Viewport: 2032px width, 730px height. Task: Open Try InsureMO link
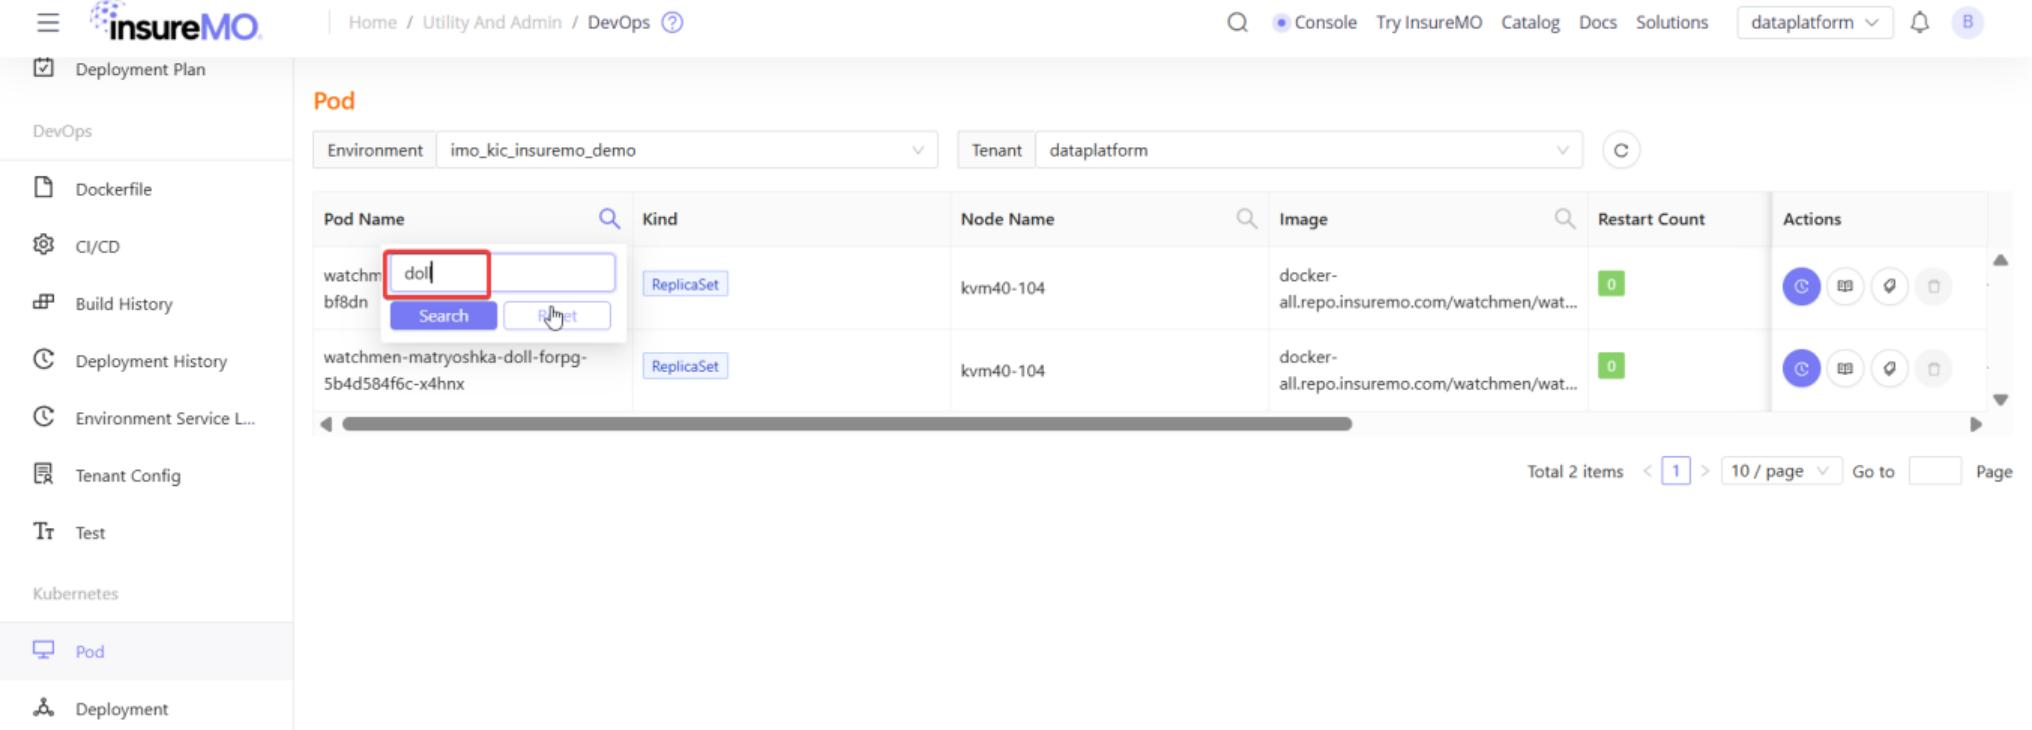1429,22
